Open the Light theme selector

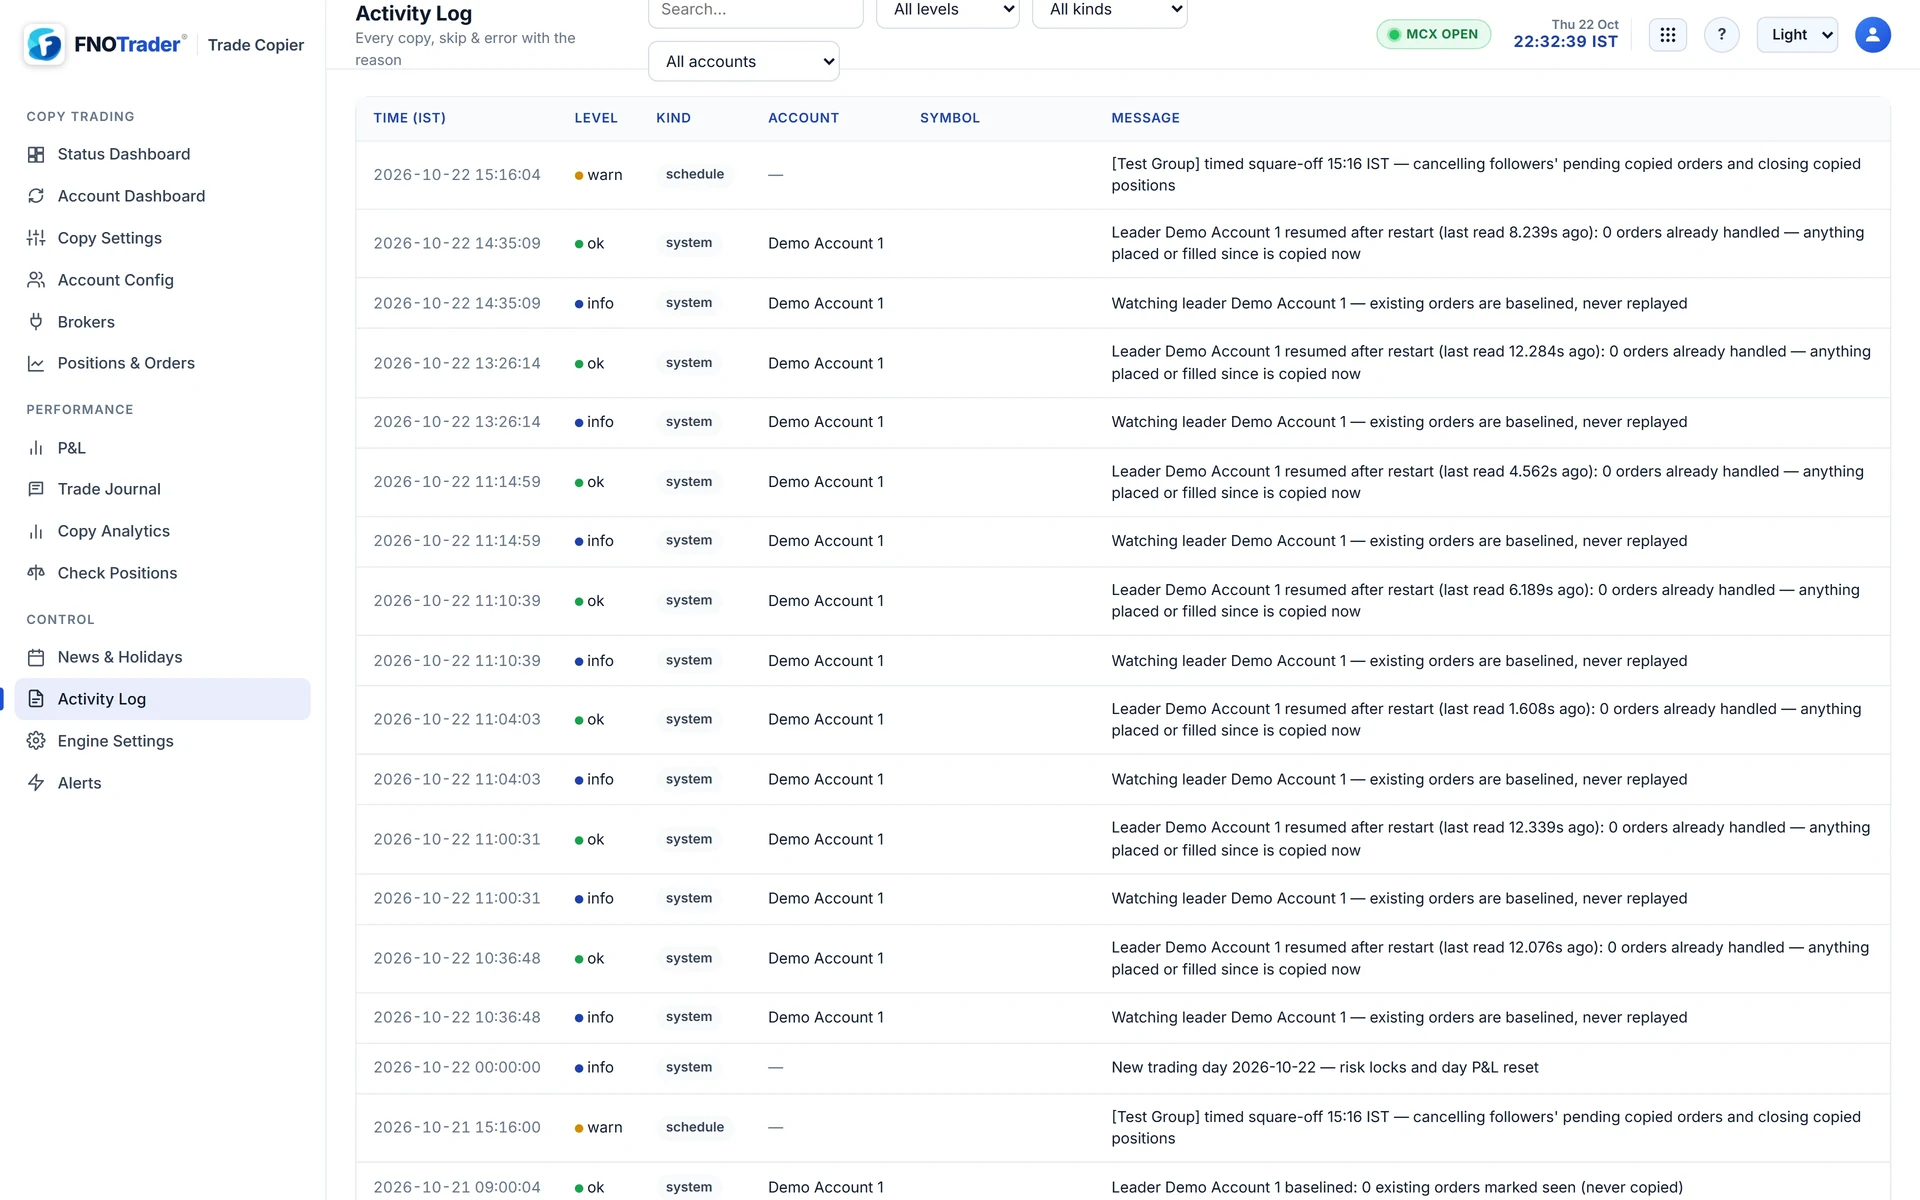pyautogui.click(x=1797, y=35)
